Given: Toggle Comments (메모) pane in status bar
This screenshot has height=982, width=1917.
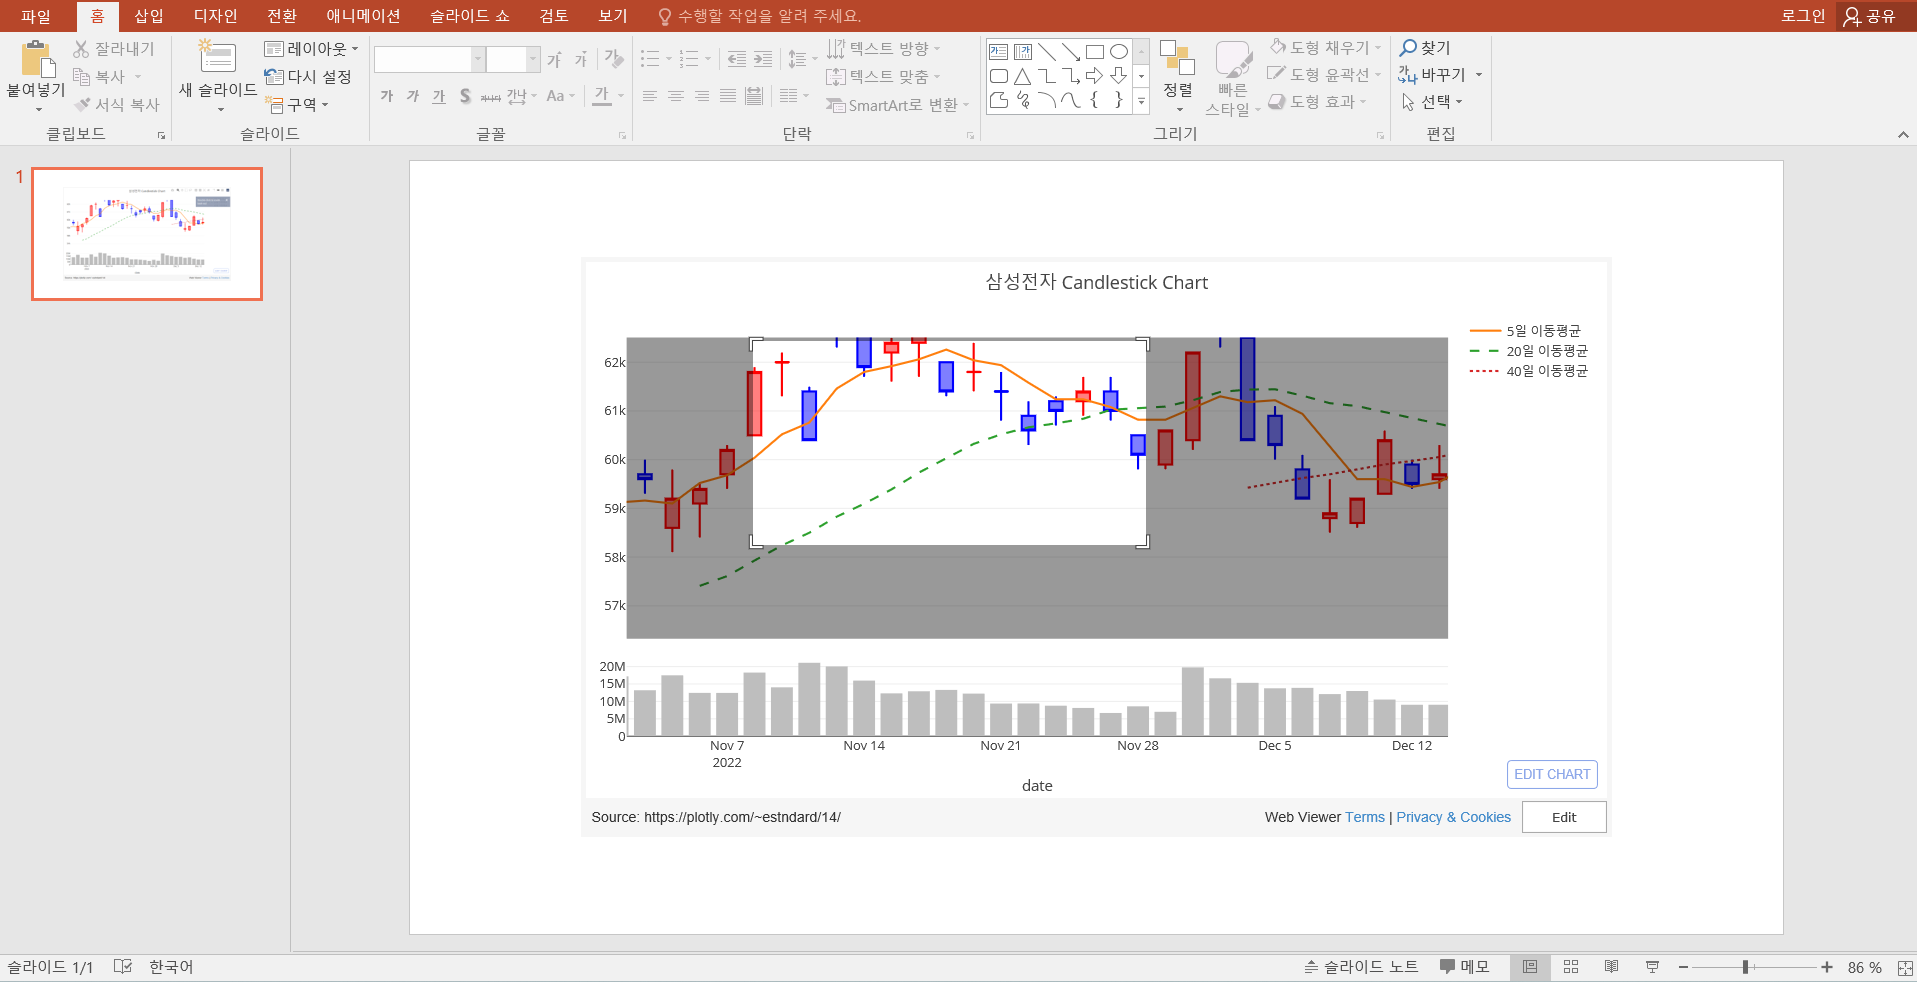Looking at the screenshot, I should click(x=1465, y=967).
